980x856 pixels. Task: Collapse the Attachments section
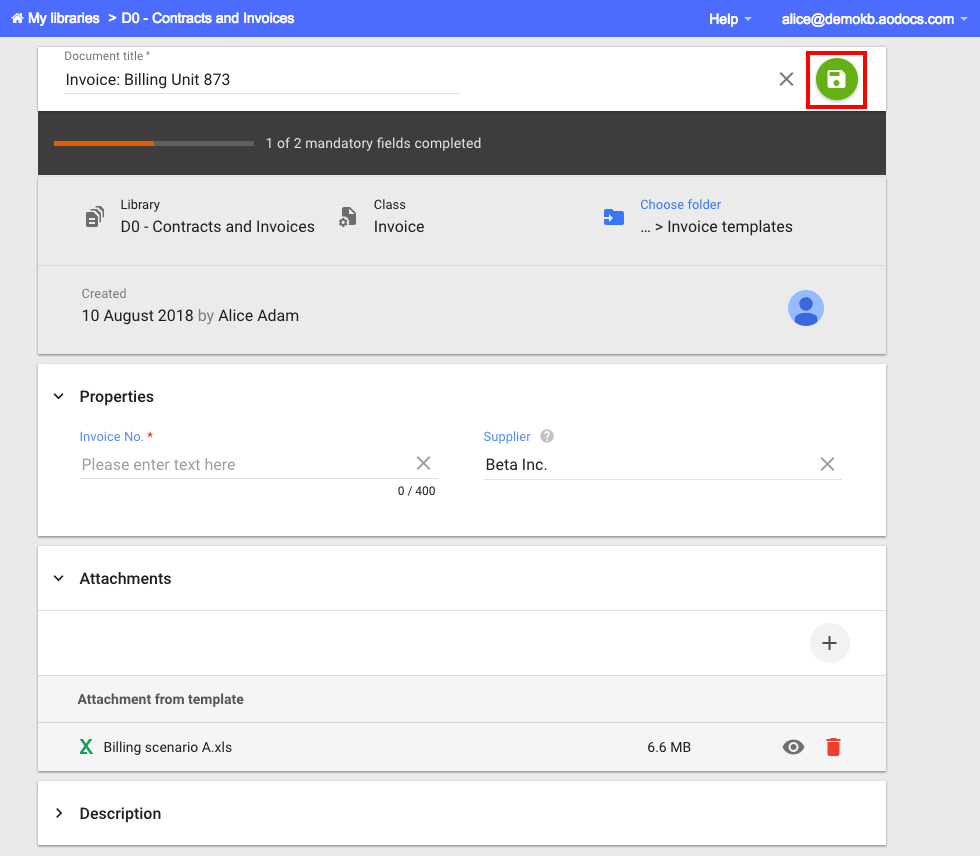(59, 578)
